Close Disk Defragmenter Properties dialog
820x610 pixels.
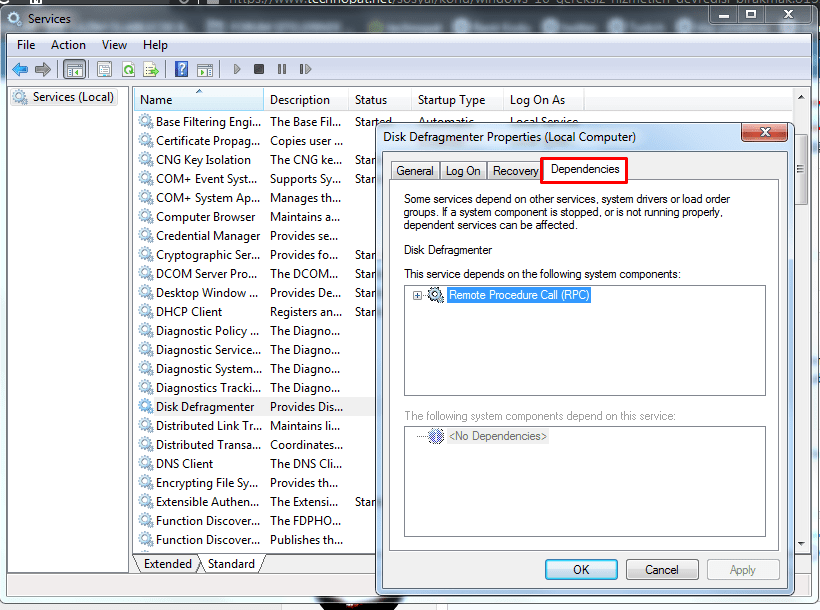(x=765, y=132)
